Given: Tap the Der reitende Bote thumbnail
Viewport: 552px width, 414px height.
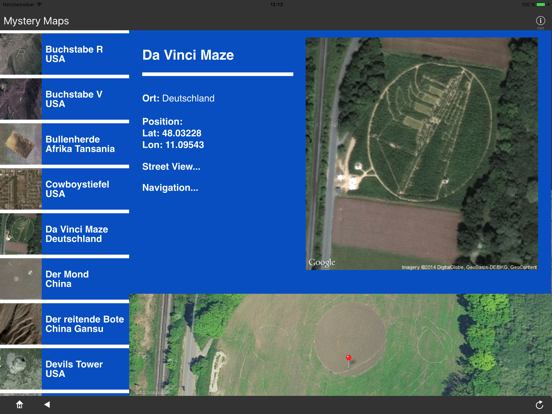Looking at the screenshot, I should tap(21, 324).
